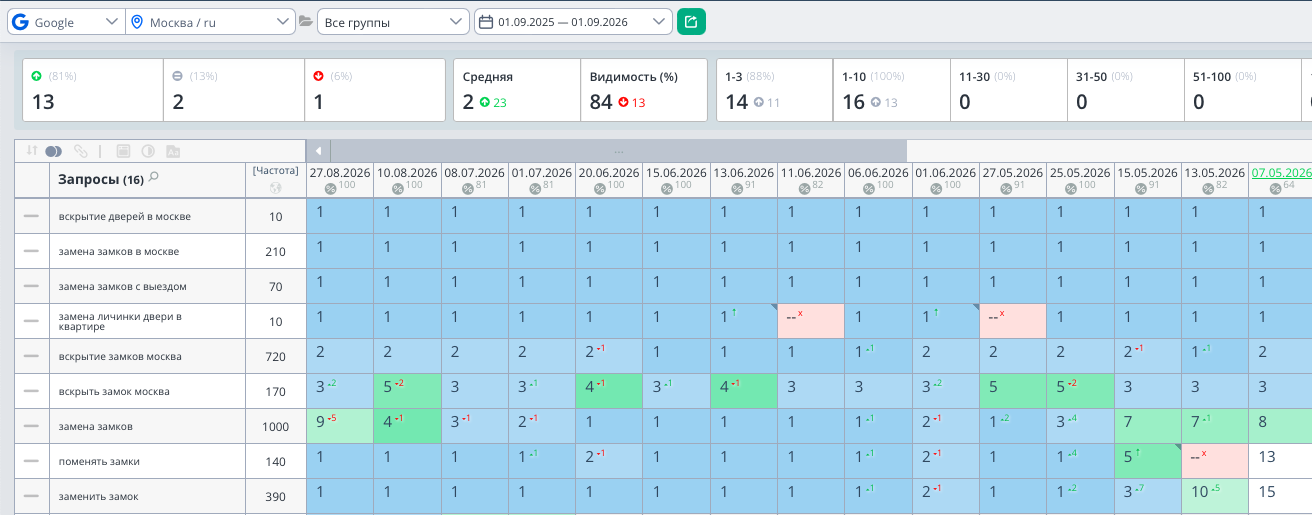Filter by the 51-100 positions card
Viewport: 1312px width, 515px height.
[x=1242, y=90]
